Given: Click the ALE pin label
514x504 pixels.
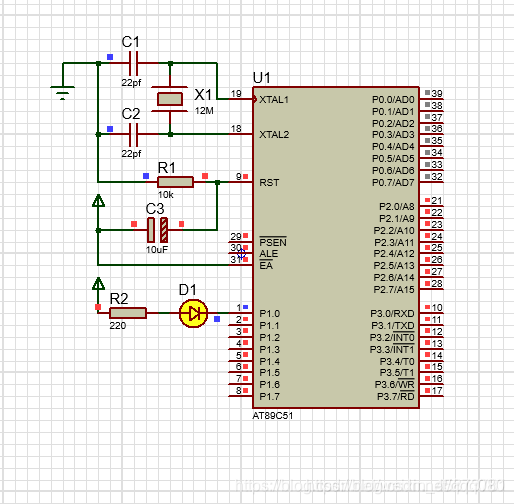Looking at the screenshot, I should 269,254.
